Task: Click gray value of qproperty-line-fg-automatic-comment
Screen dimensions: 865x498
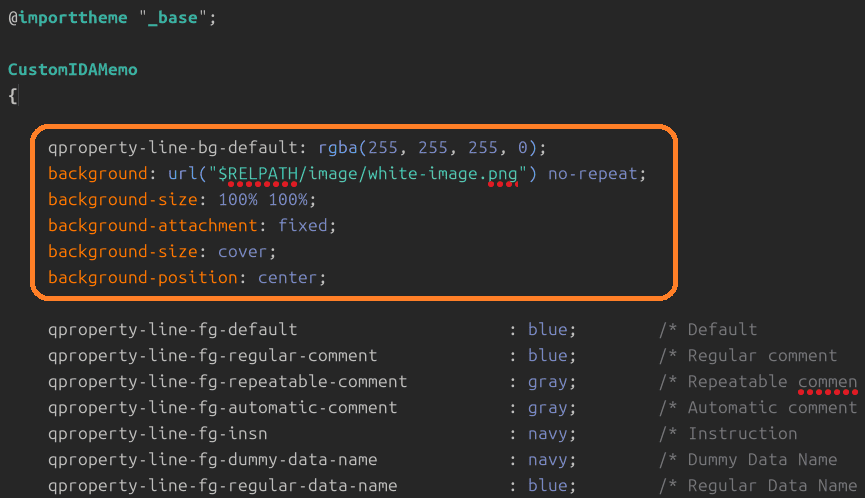Action: (x=548, y=408)
